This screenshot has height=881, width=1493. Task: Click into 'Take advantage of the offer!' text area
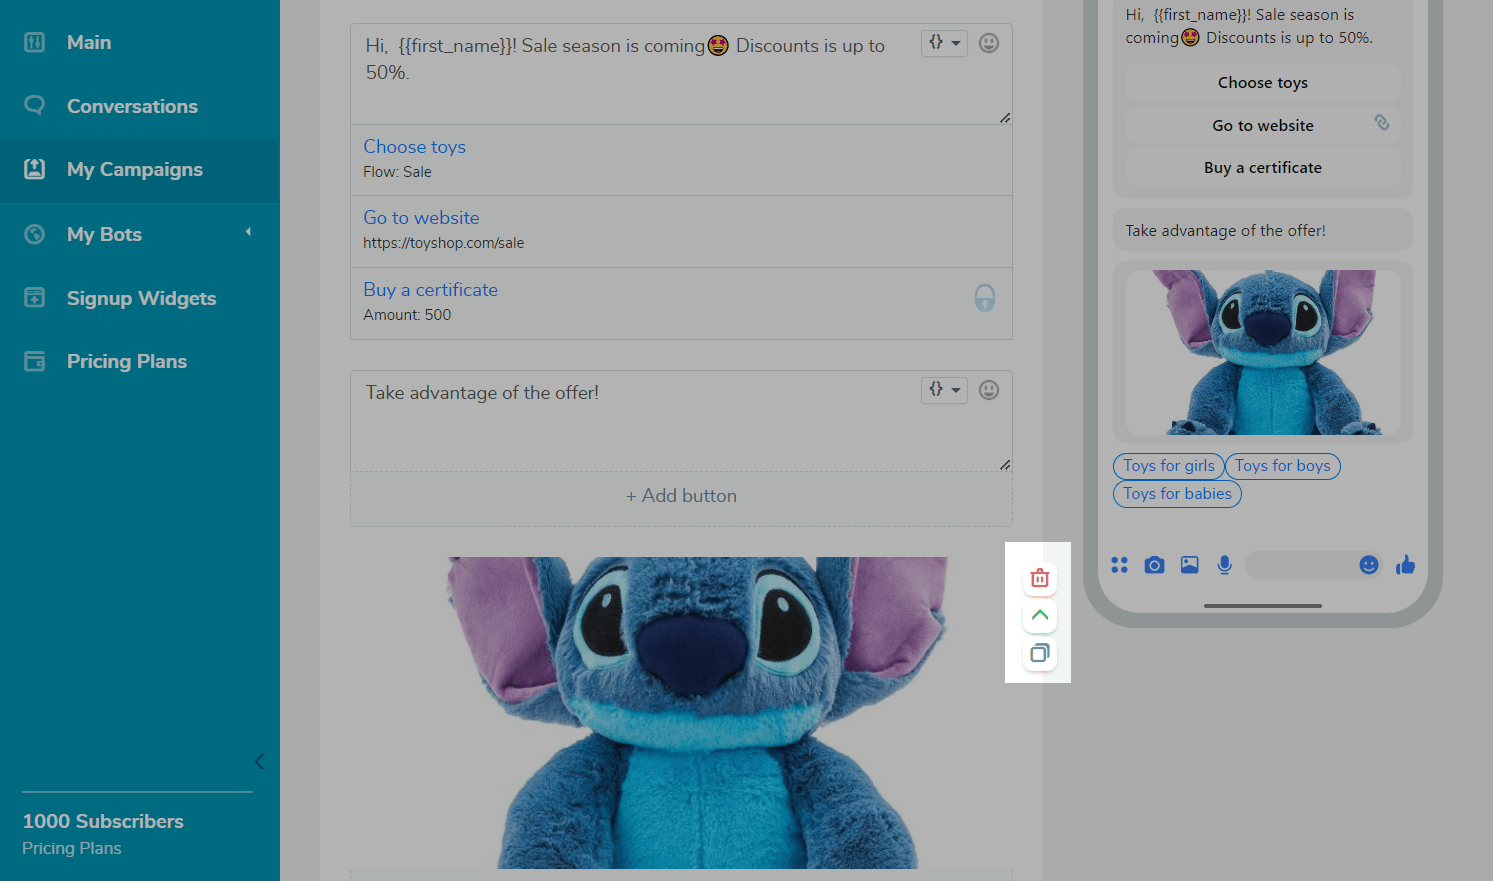tap(681, 420)
